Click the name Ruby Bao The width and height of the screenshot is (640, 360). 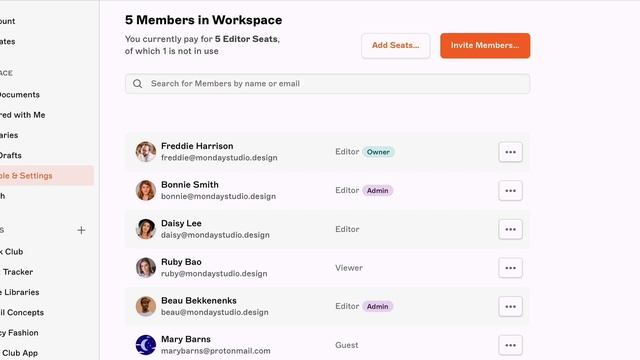[x=181, y=262]
